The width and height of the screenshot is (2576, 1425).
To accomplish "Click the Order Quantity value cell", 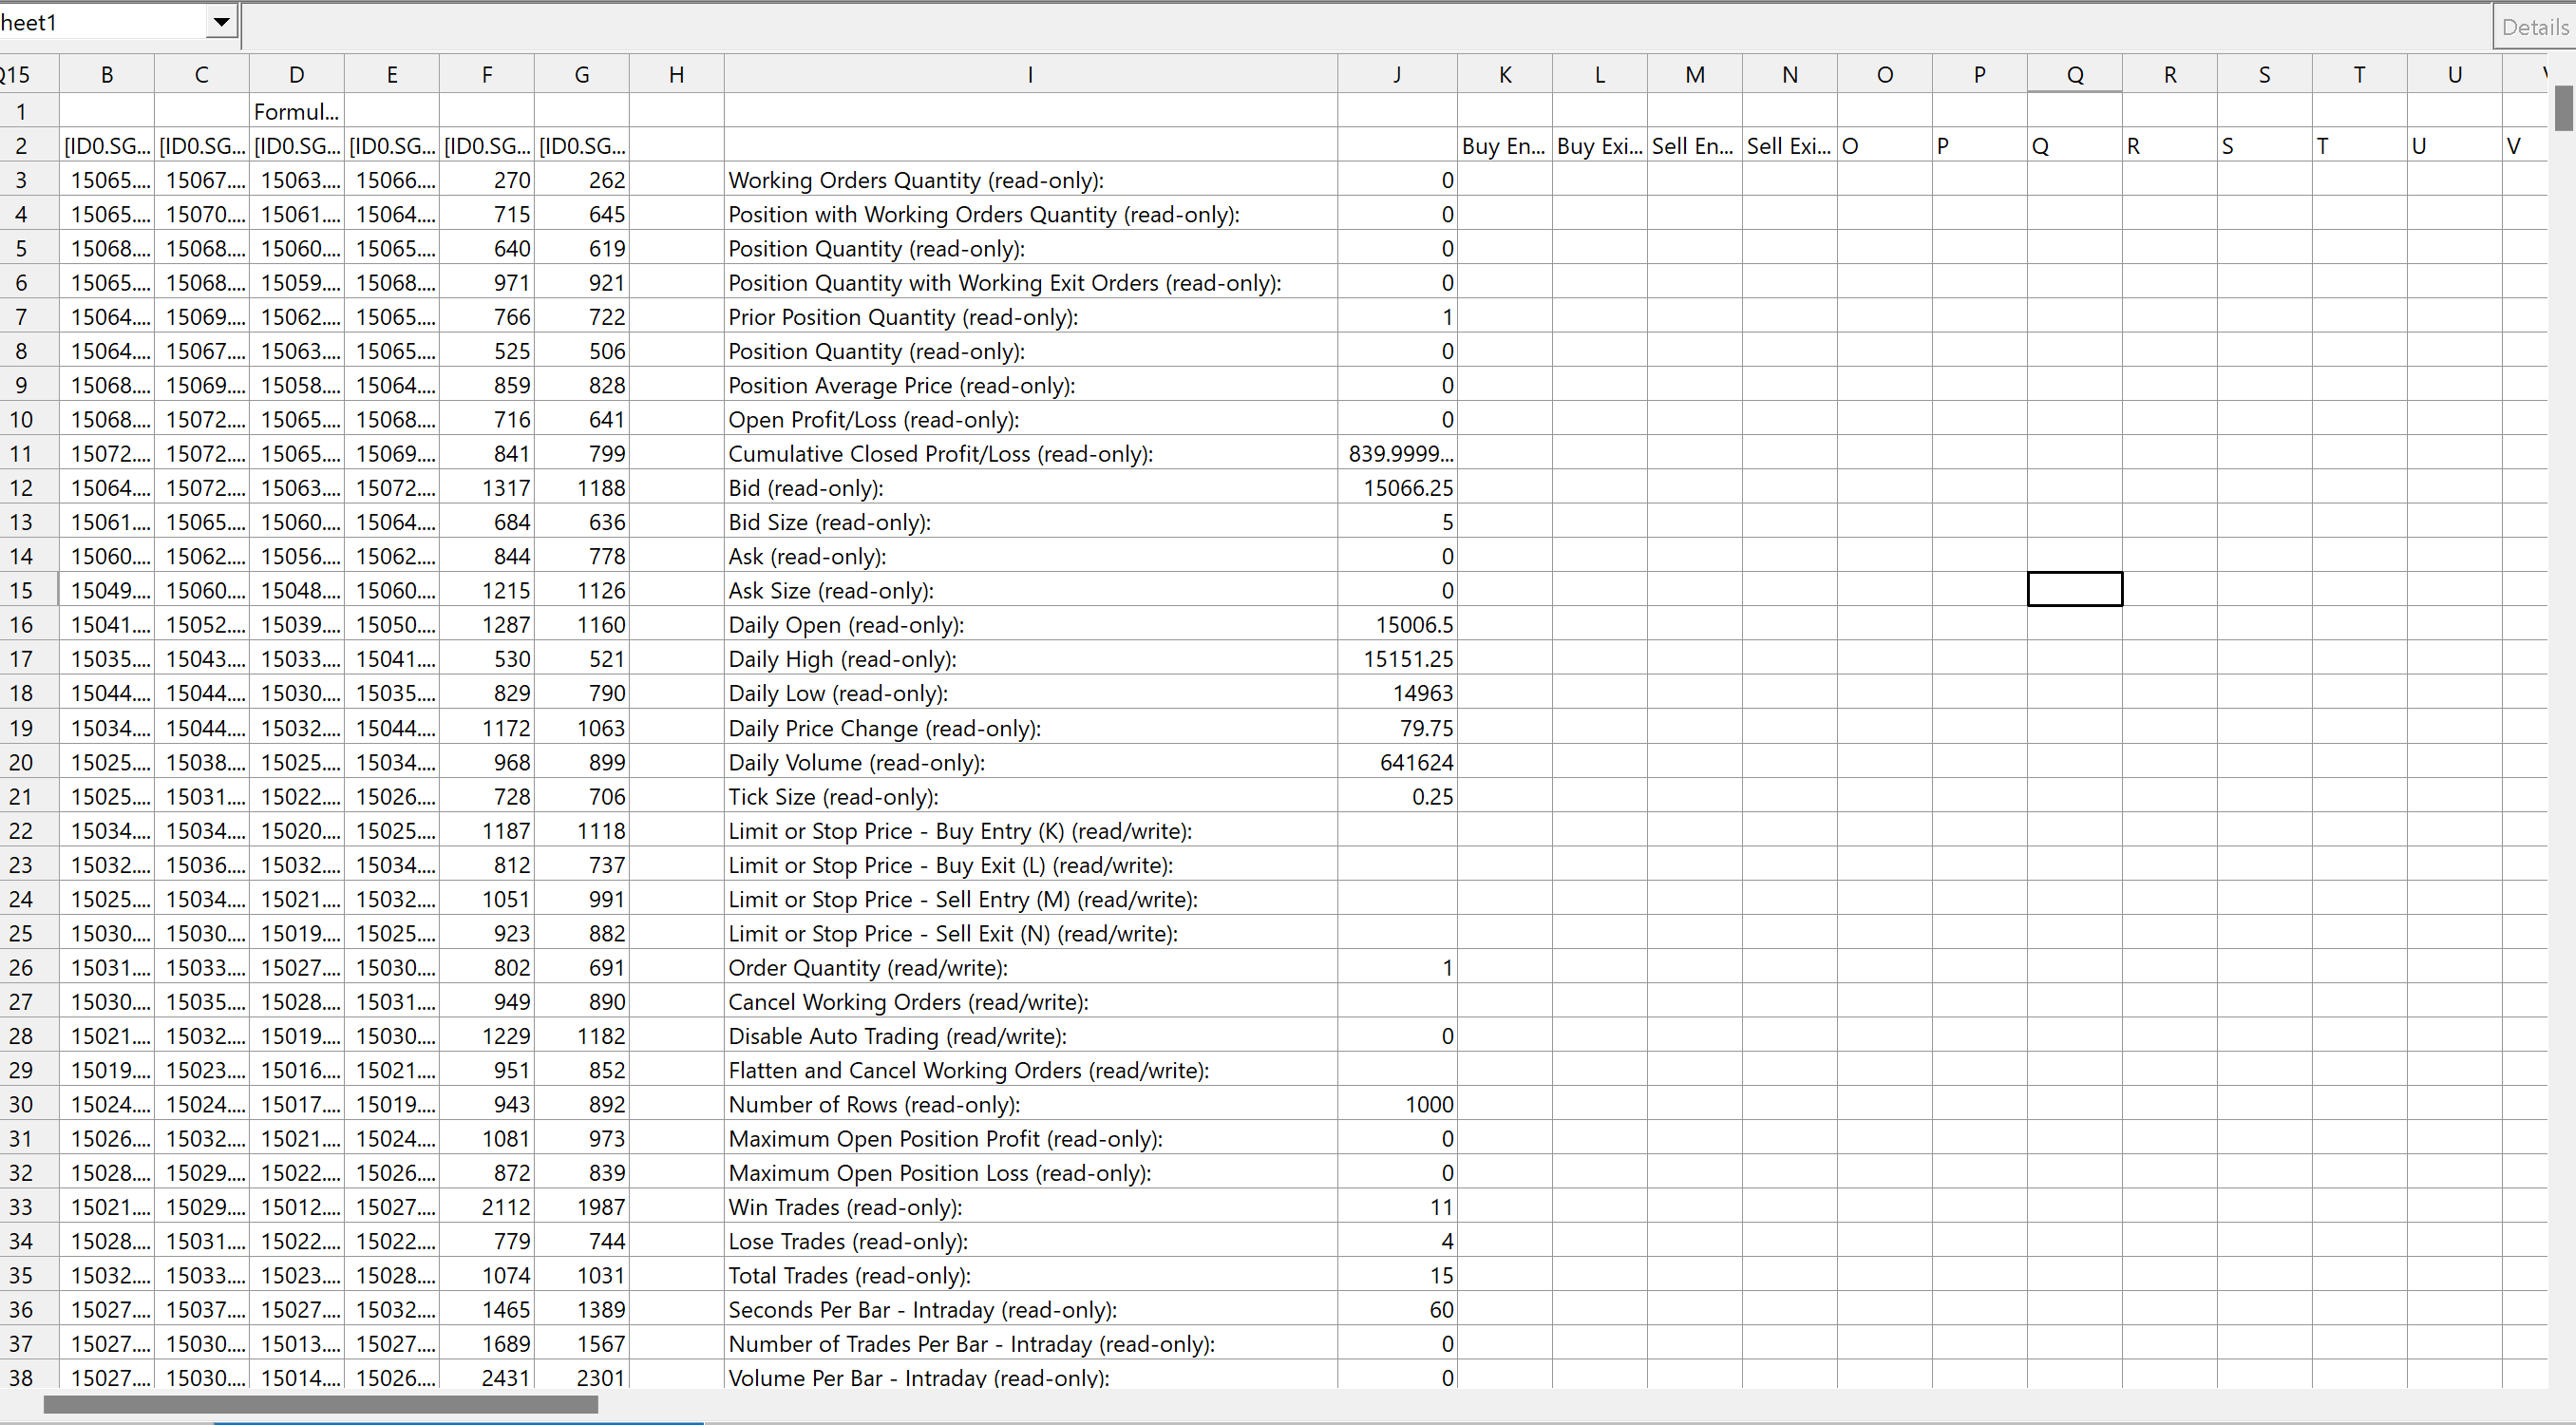I will point(1397,967).
